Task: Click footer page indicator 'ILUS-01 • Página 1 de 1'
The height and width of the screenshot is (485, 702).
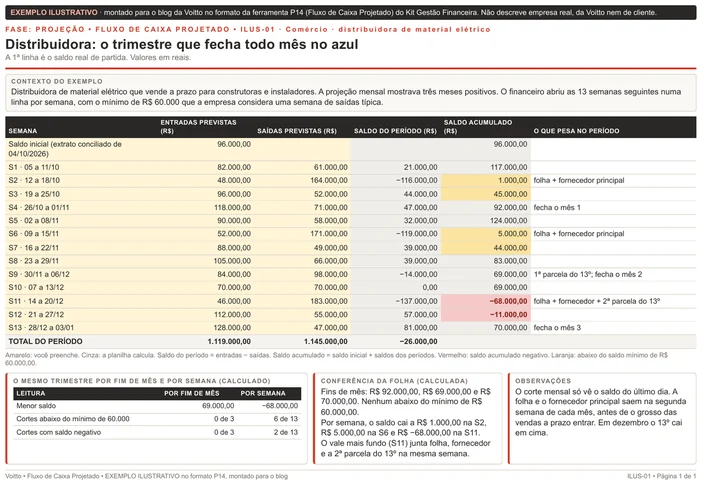Action: pyautogui.click(x=661, y=476)
